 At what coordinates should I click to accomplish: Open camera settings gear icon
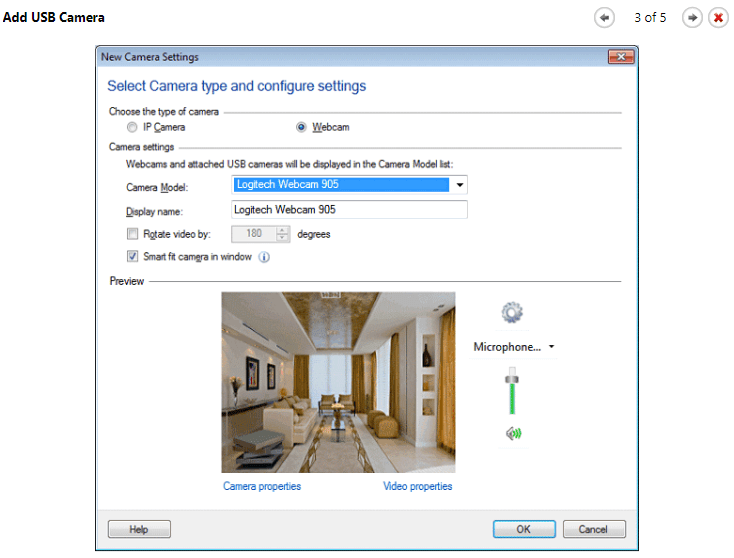click(x=512, y=312)
